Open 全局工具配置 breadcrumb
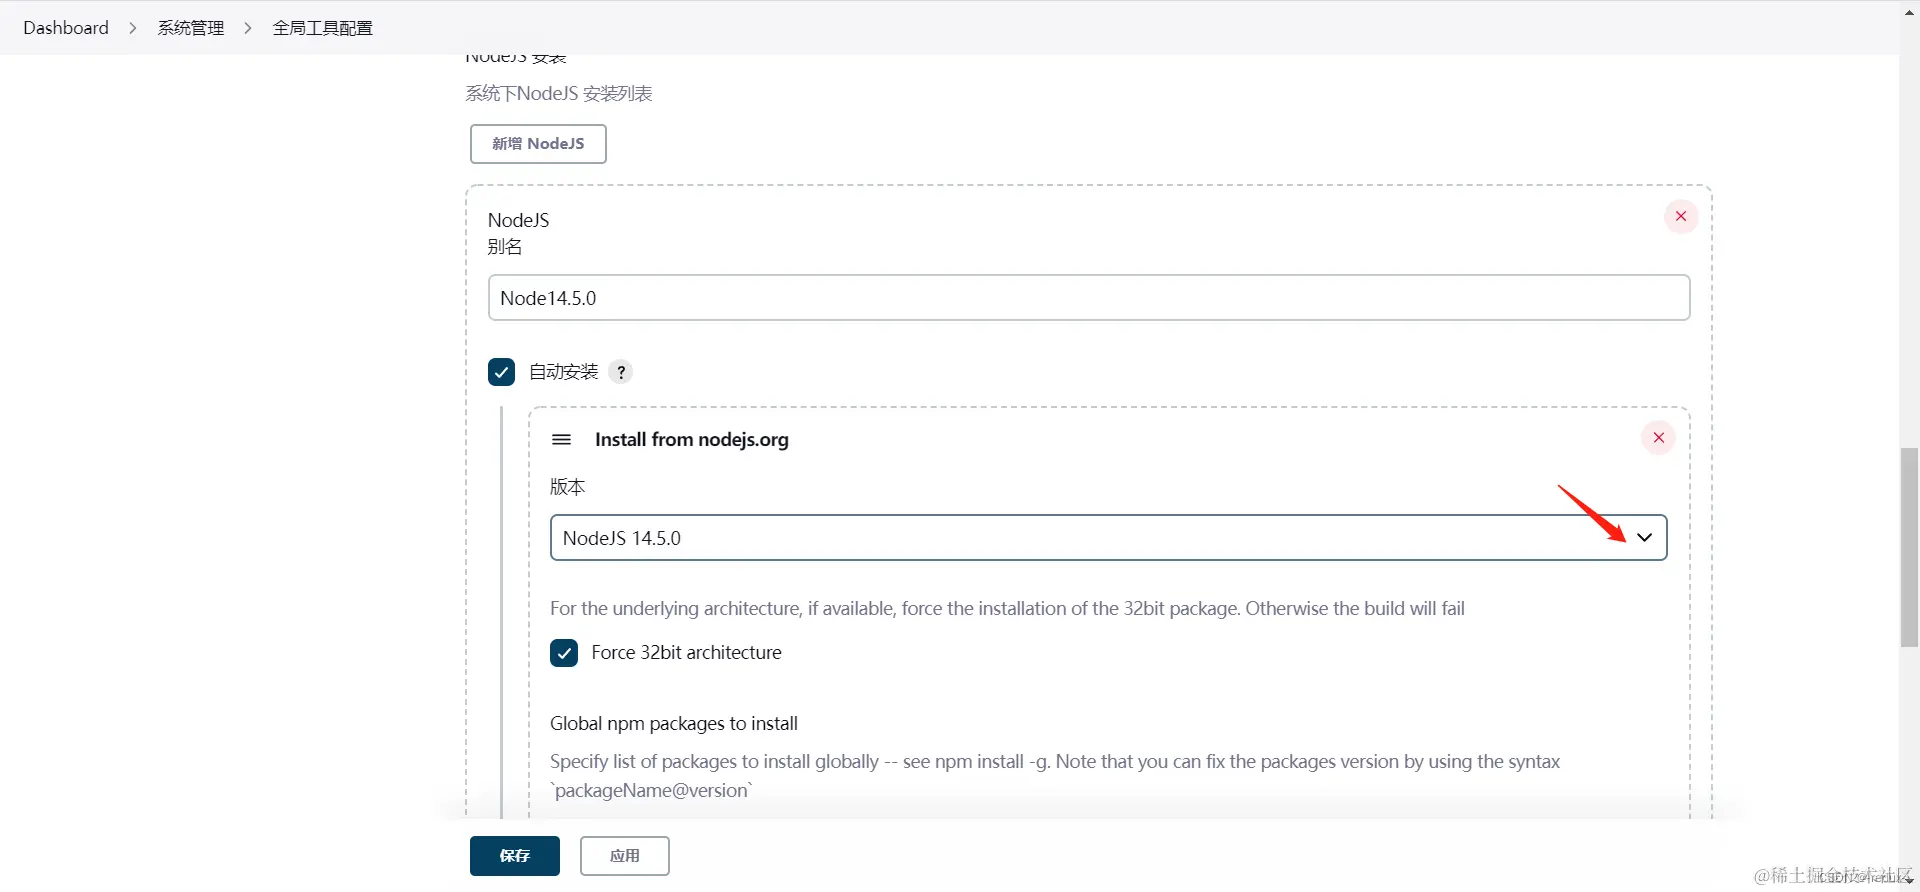This screenshot has height=892, width=1920. pos(323,28)
